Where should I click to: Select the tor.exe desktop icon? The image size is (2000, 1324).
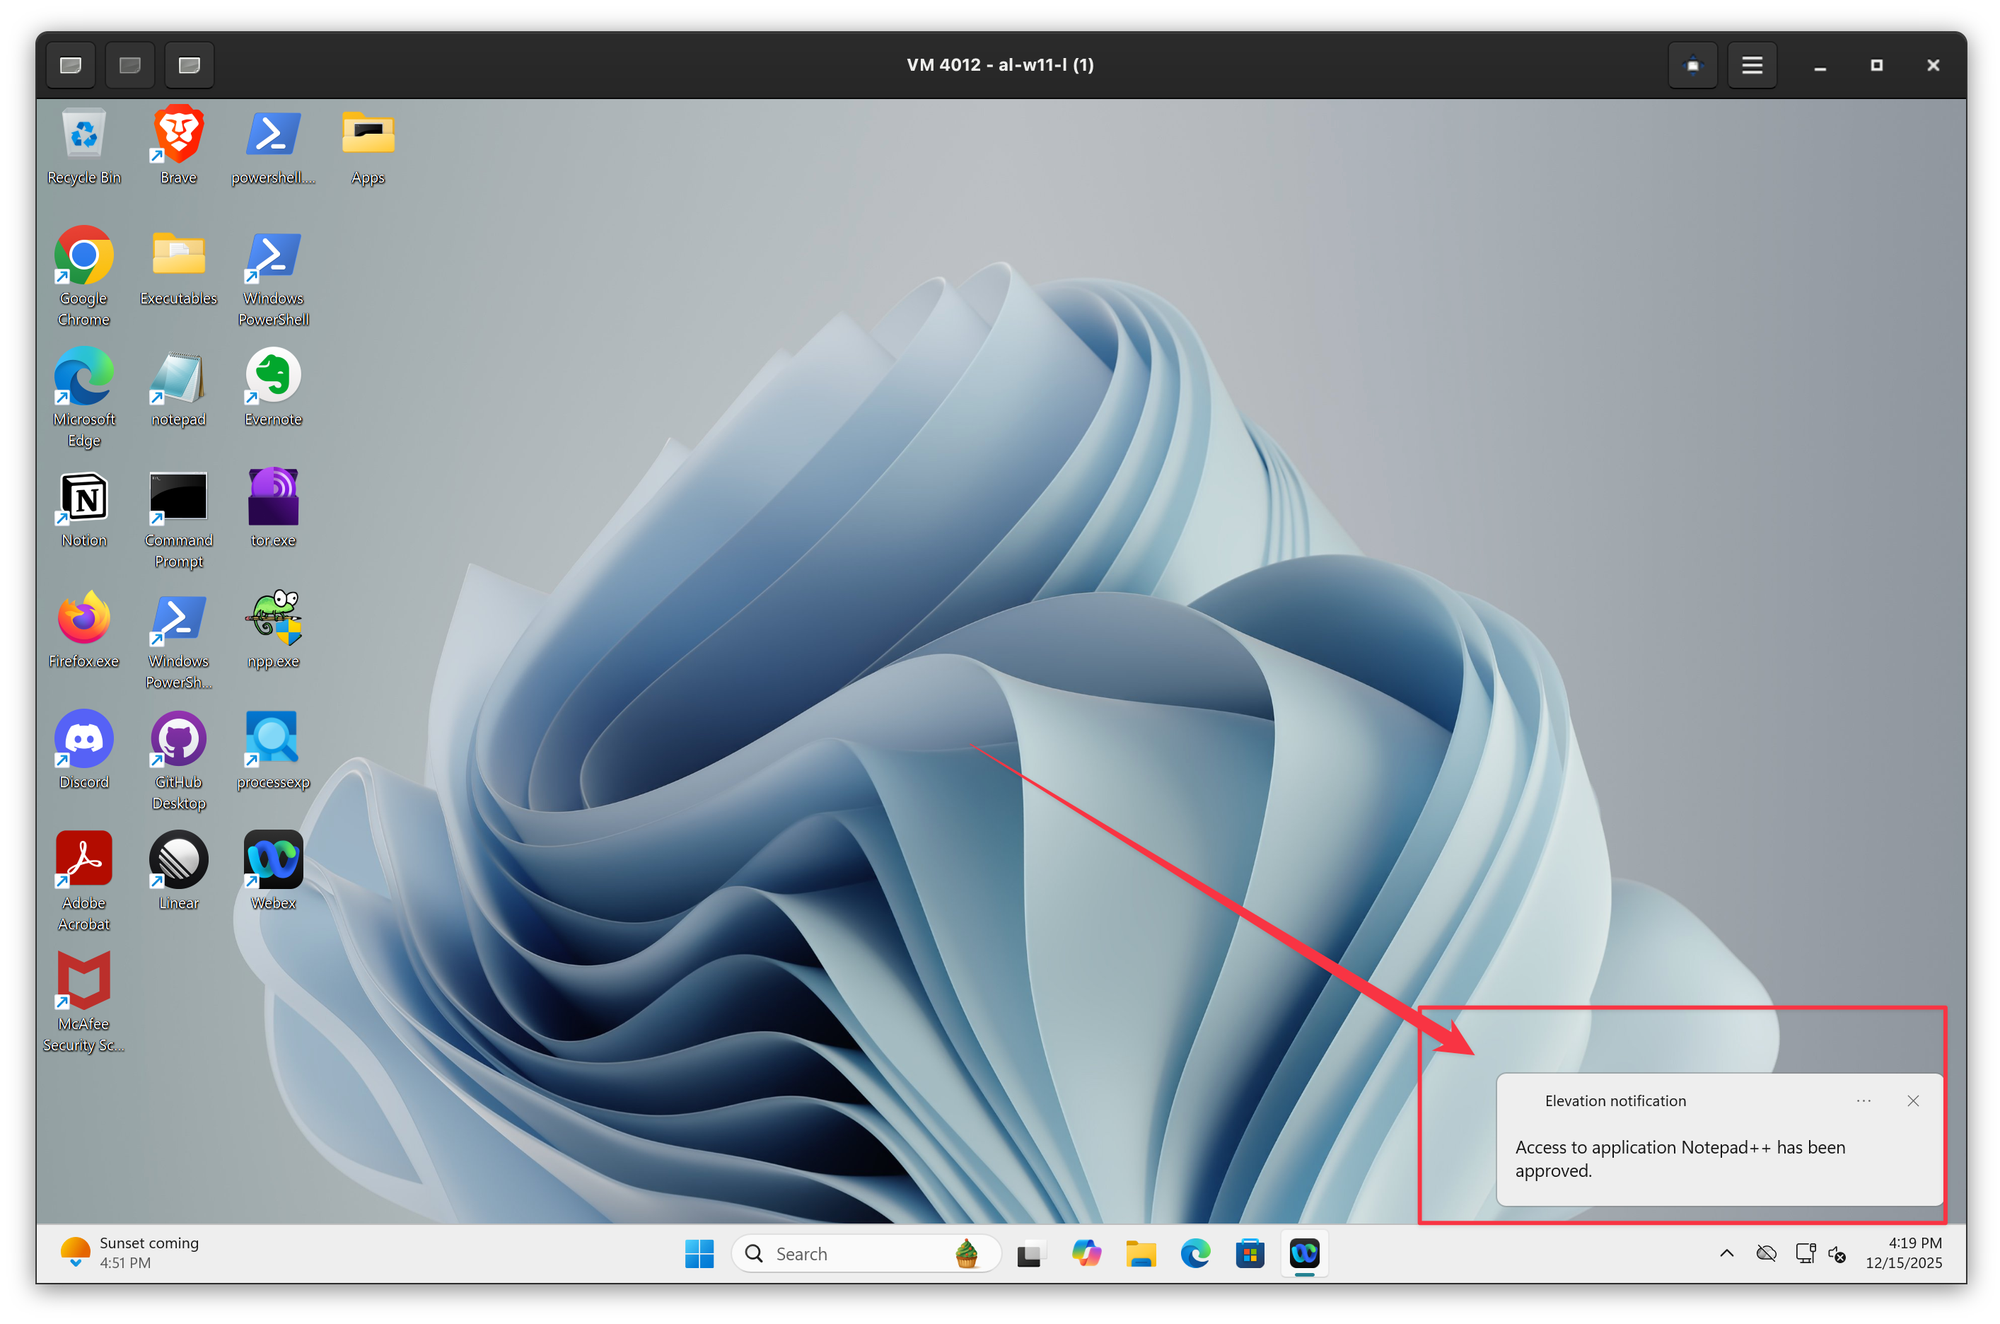pos(273,498)
